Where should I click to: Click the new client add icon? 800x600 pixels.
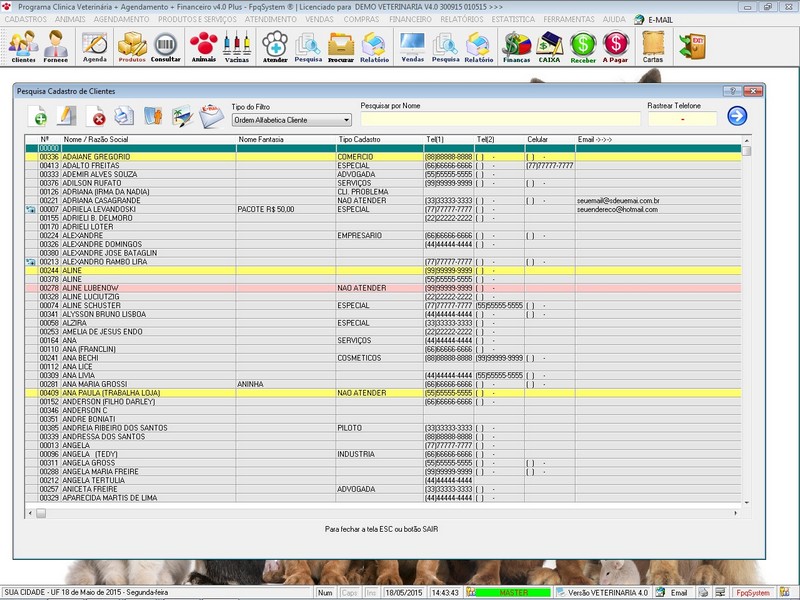(x=38, y=116)
